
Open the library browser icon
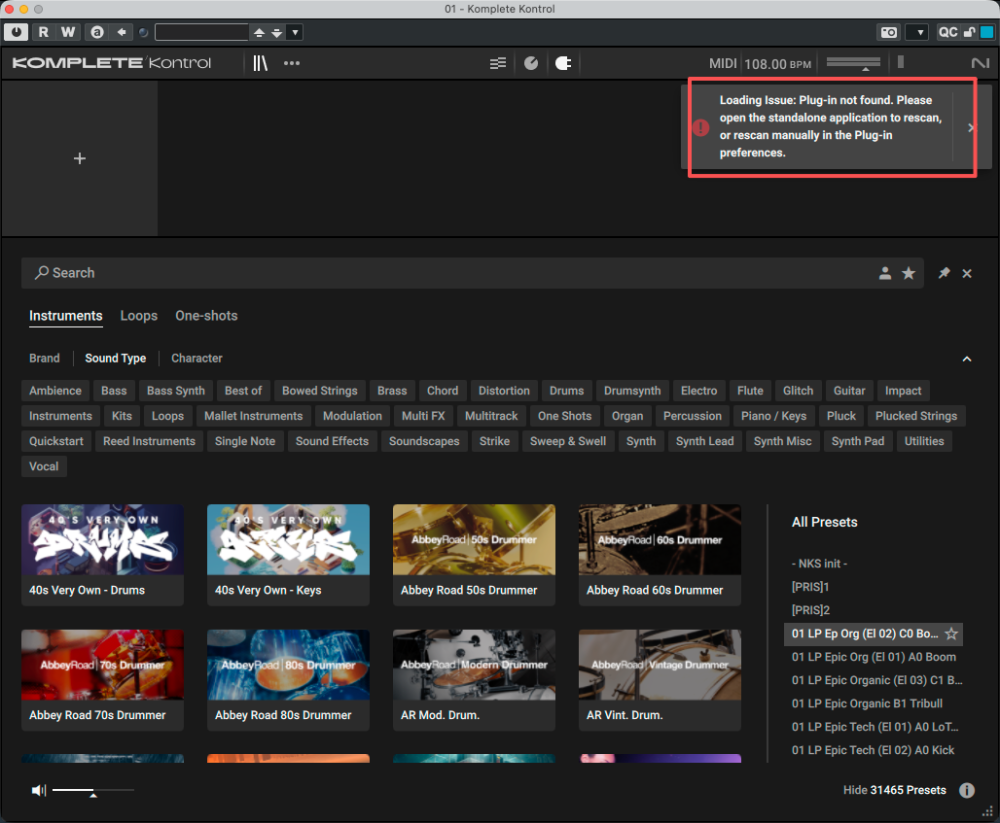pos(260,63)
